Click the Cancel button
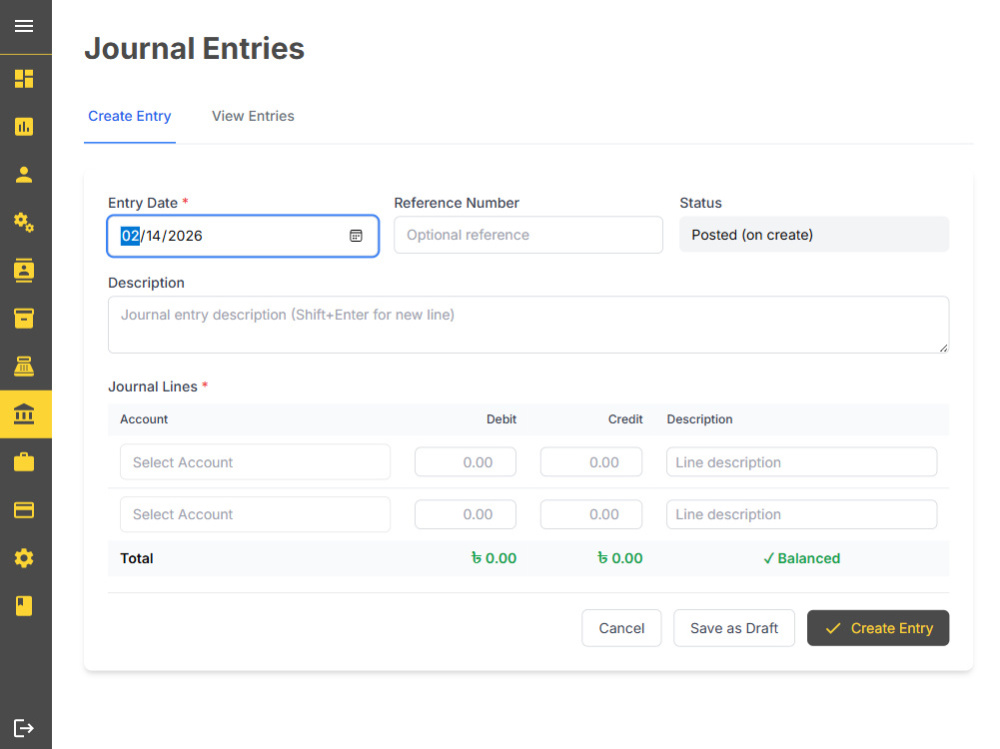Image resolution: width=1000 pixels, height=749 pixels. pos(622,628)
